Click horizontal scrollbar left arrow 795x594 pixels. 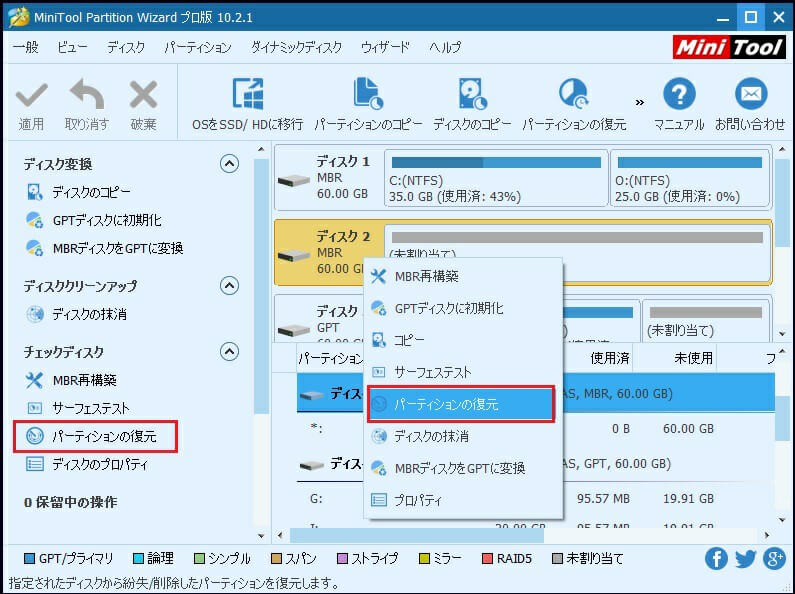280,535
